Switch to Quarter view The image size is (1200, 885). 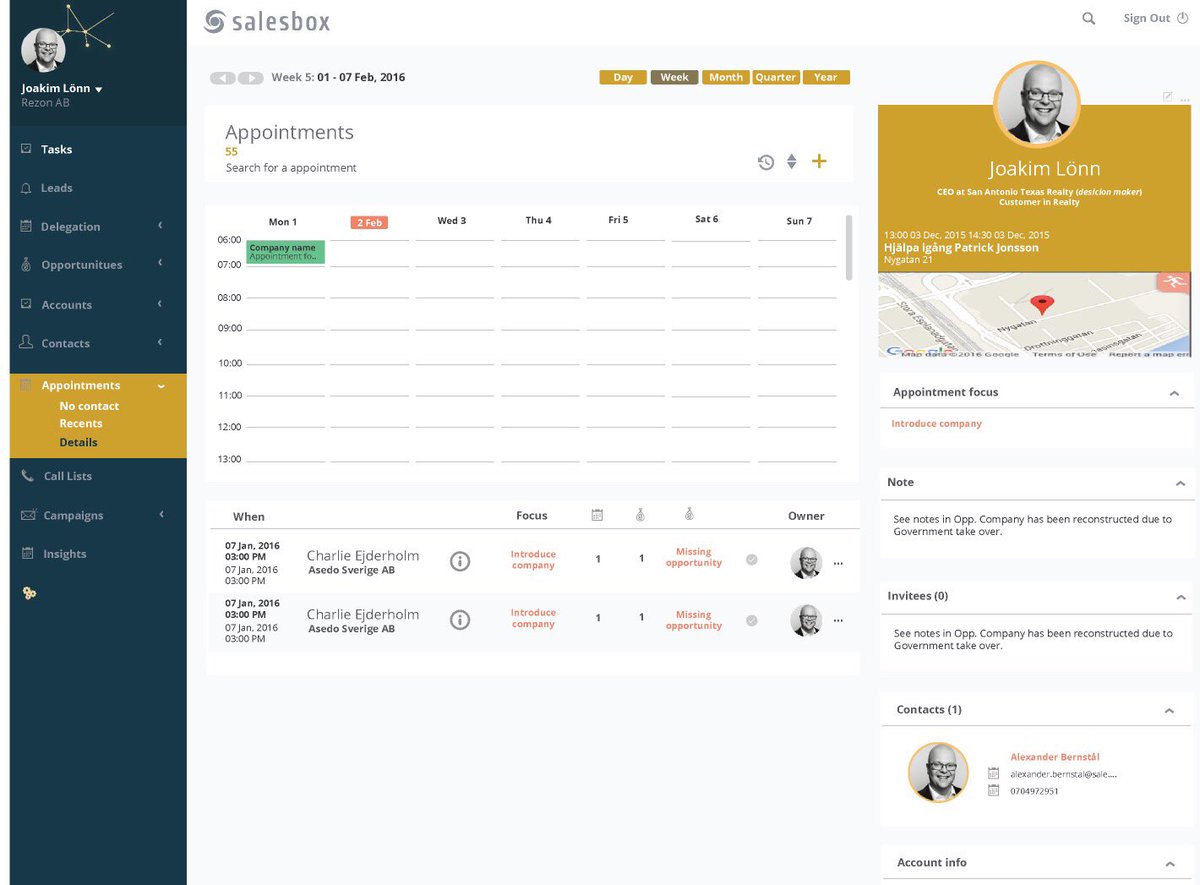point(776,77)
